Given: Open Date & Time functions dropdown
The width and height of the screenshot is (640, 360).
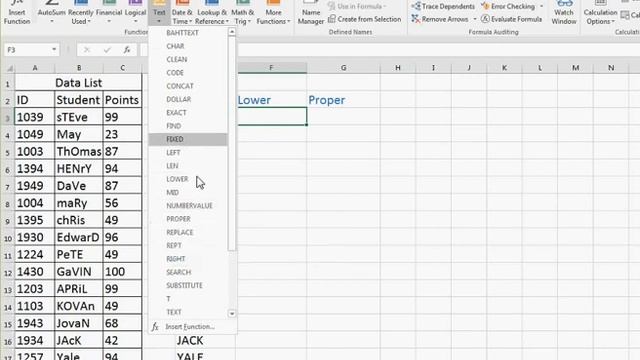Looking at the screenshot, I should [x=182, y=13].
